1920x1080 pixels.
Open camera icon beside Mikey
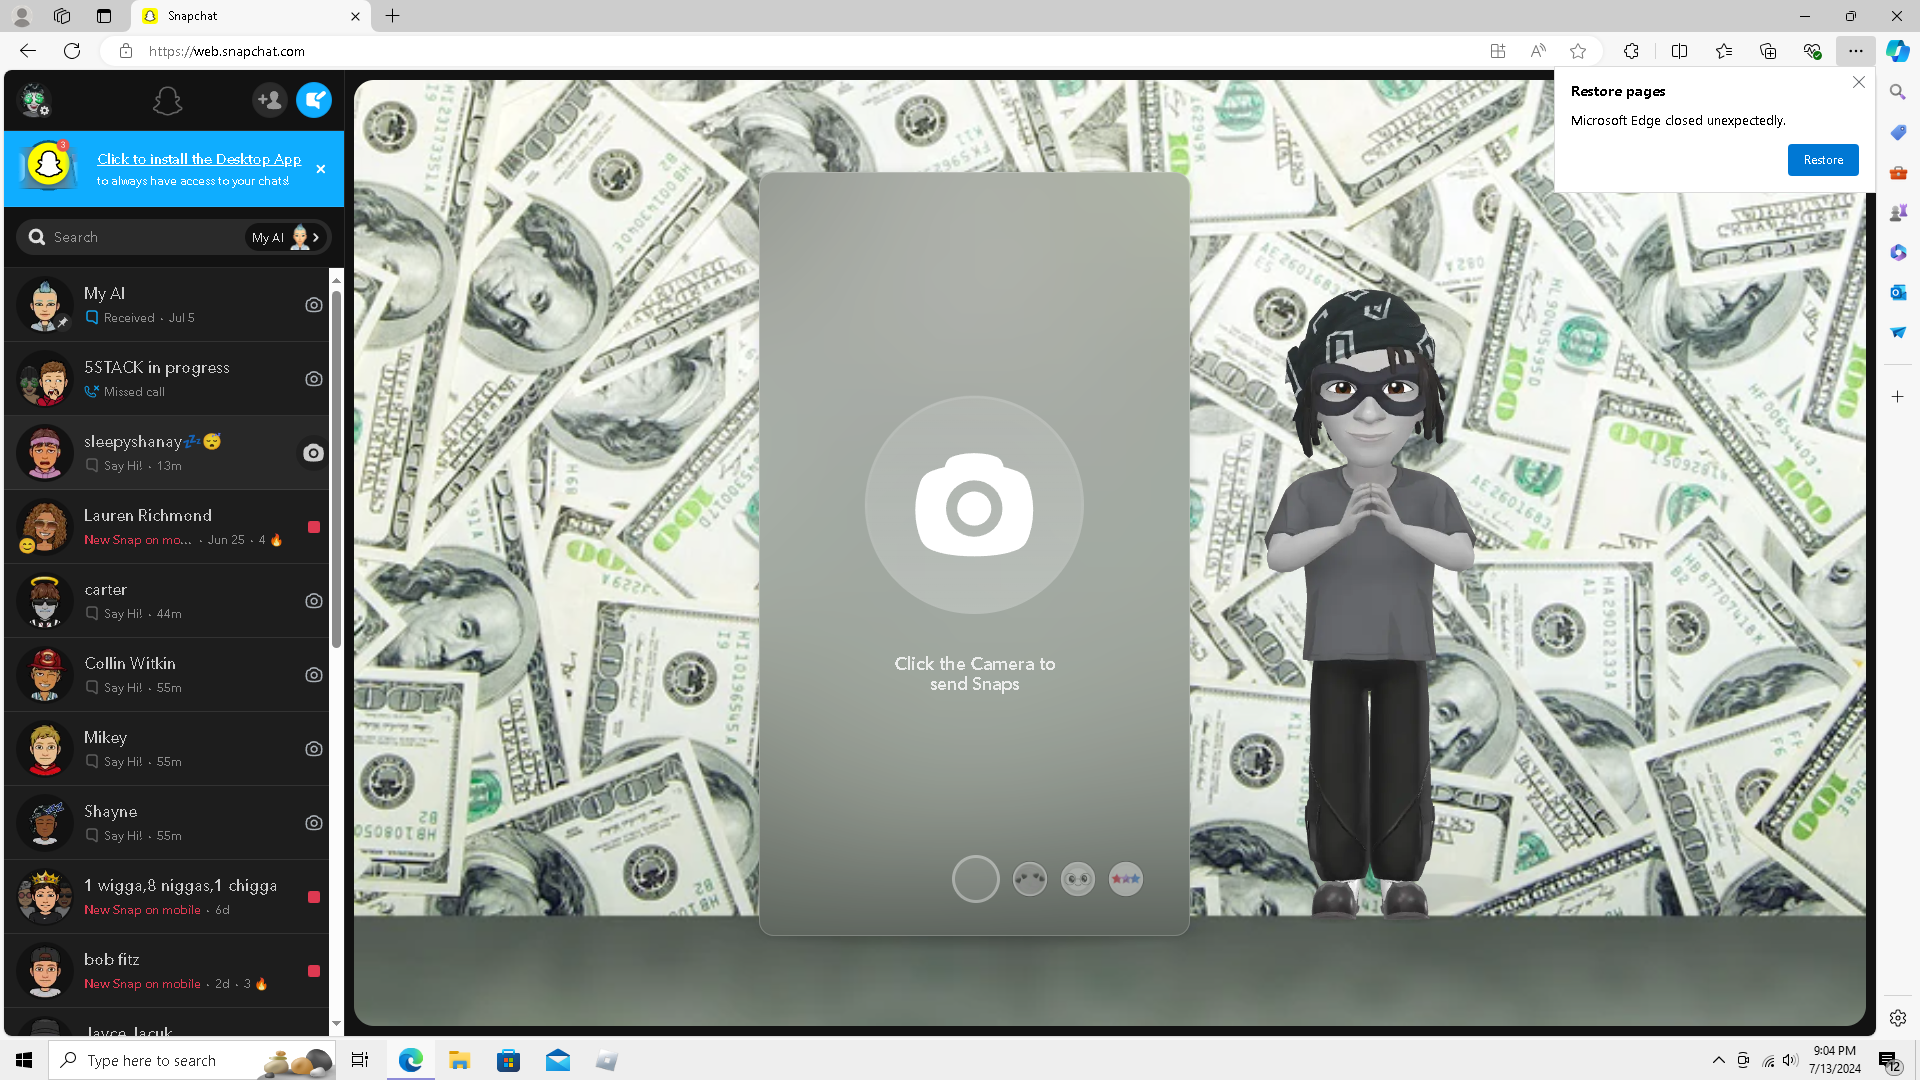[x=314, y=749]
